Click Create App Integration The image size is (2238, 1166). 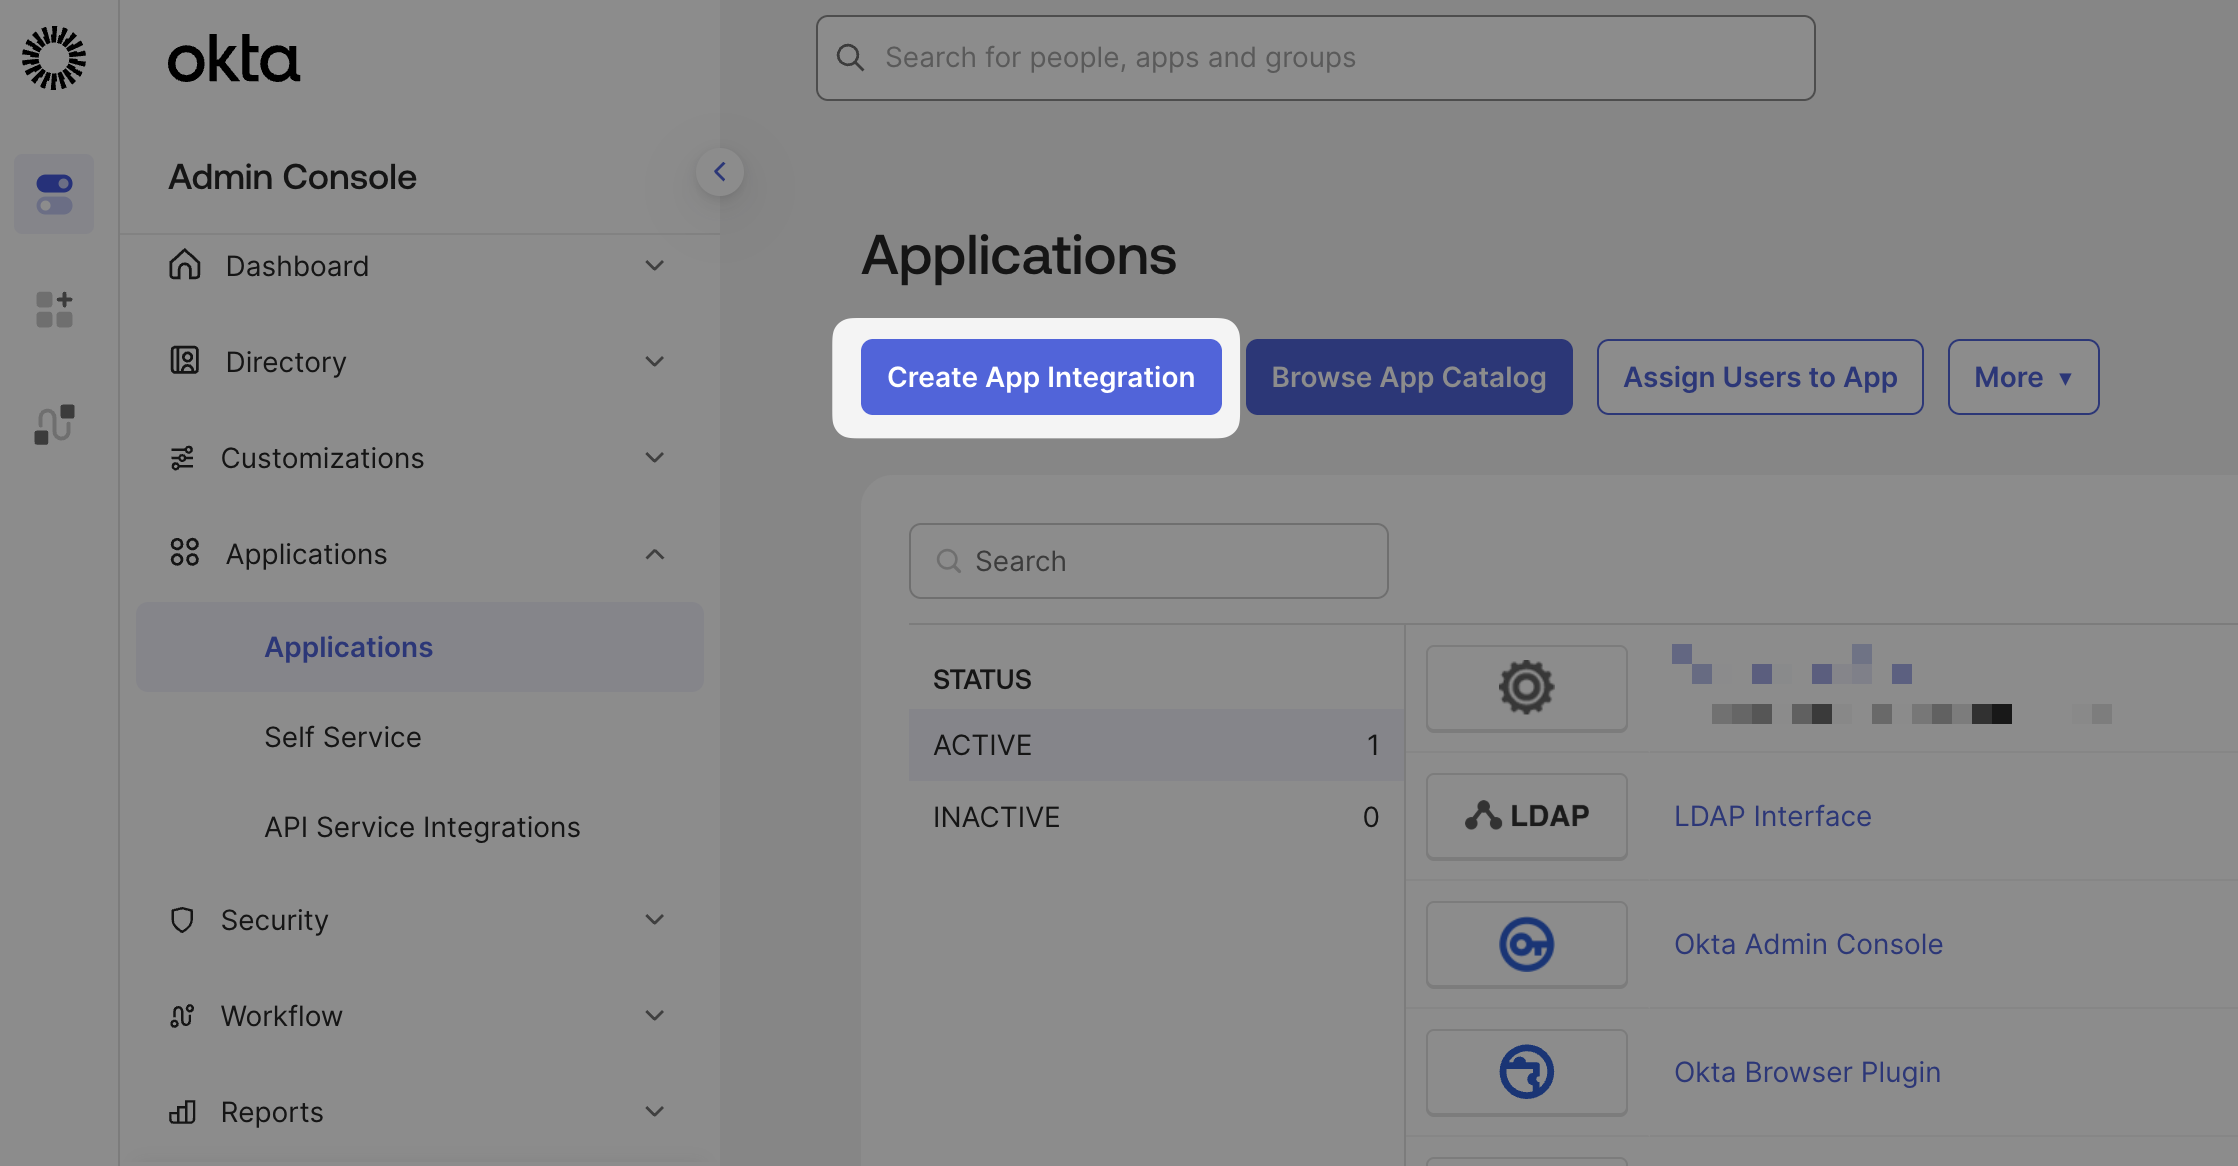pyautogui.click(x=1040, y=377)
